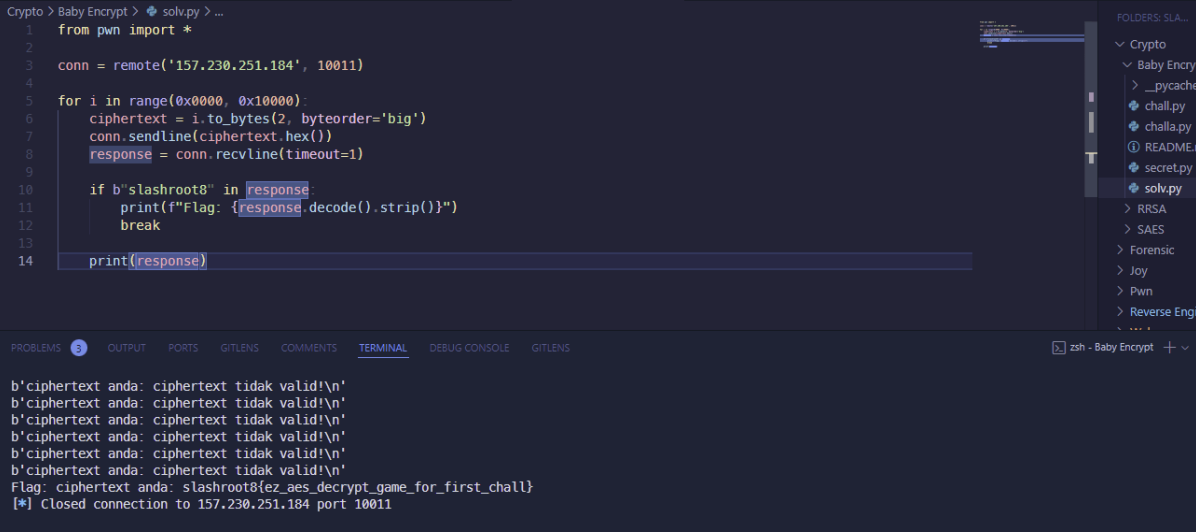Click line number 5 in the gutter
The image size is (1196, 532).
tap(29, 101)
